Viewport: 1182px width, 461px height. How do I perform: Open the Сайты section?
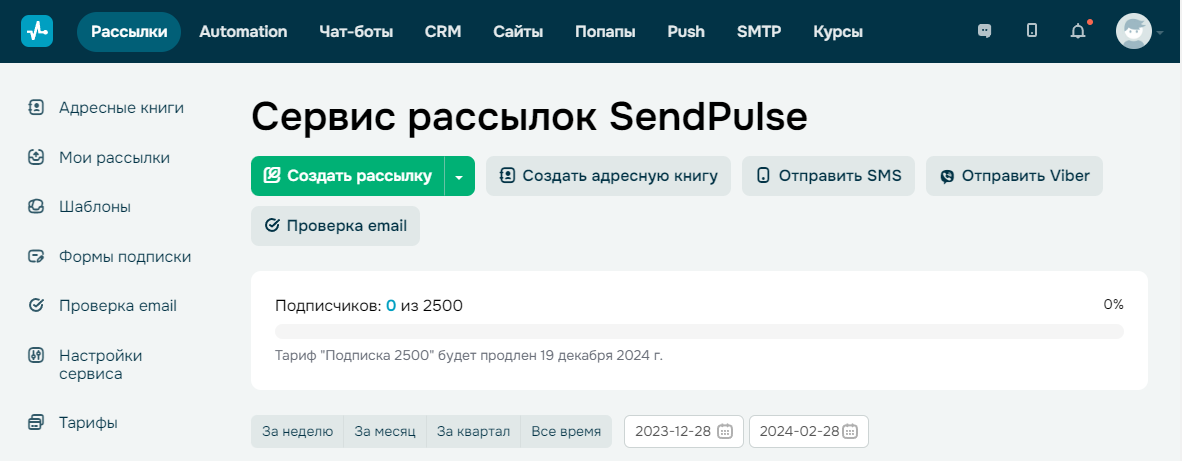518,32
